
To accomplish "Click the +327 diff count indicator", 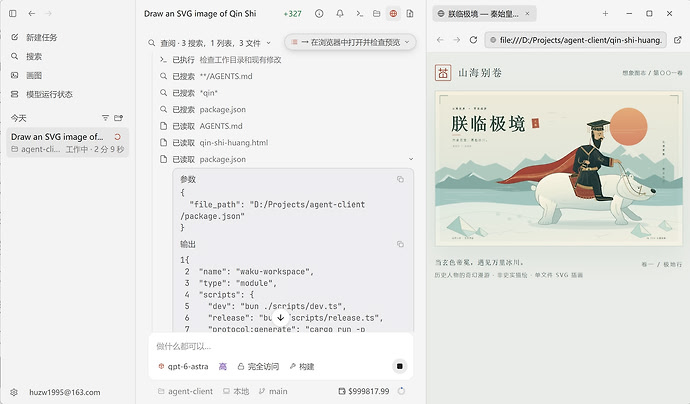I will [293, 14].
